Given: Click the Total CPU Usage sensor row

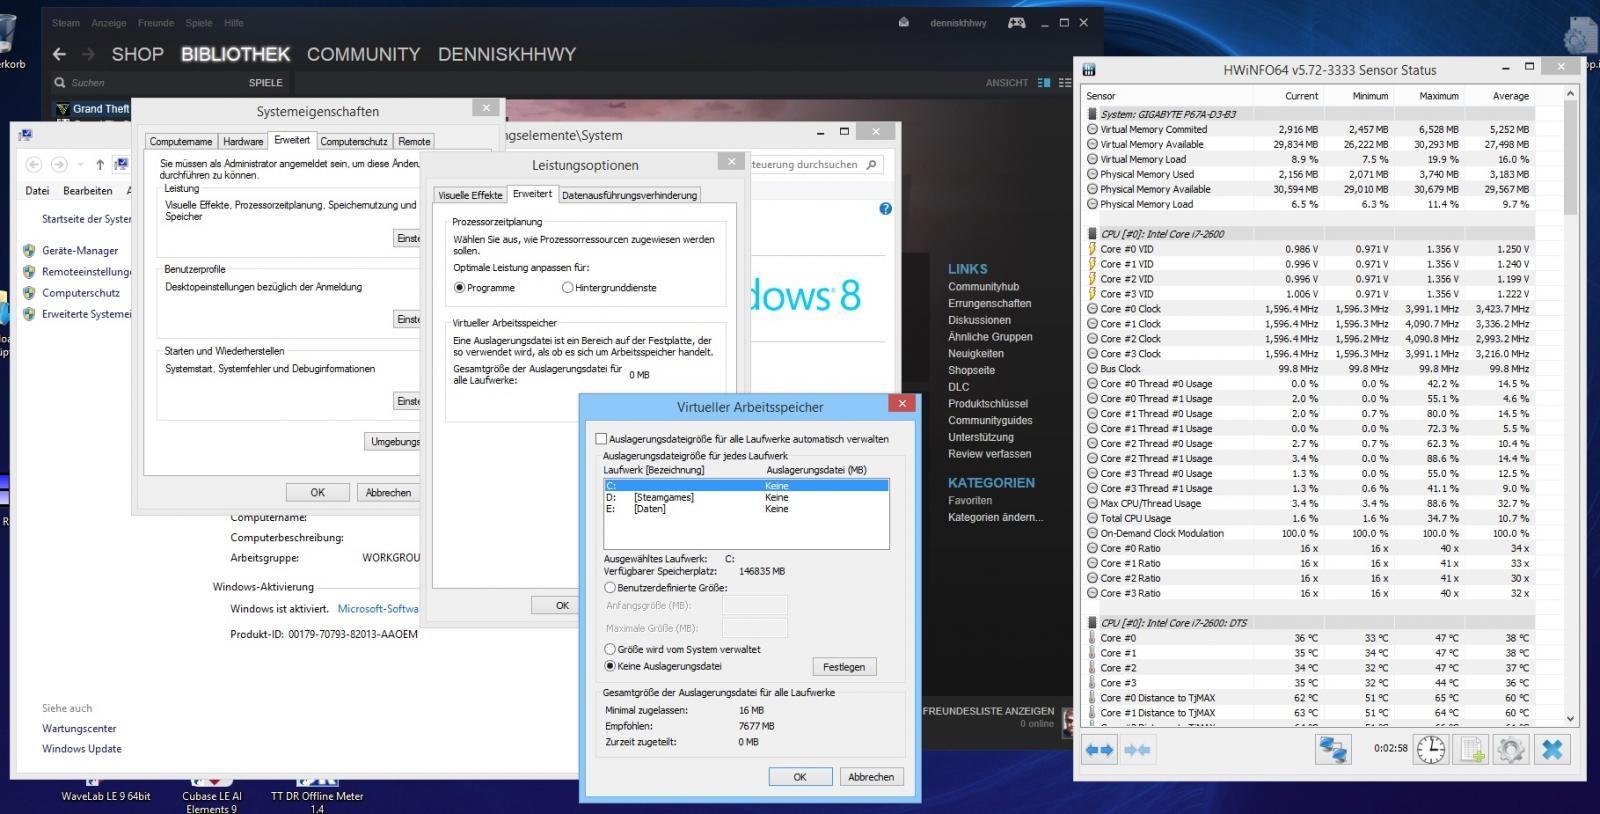Looking at the screenshot, I should 1309,518.
